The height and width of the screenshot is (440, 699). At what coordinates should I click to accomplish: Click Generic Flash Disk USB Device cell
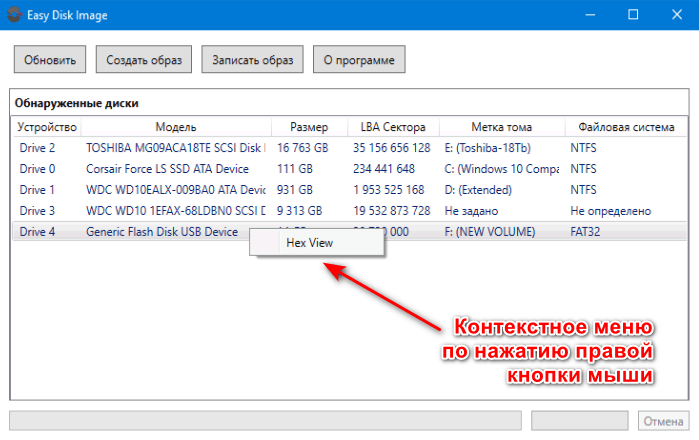click(162, 232)
